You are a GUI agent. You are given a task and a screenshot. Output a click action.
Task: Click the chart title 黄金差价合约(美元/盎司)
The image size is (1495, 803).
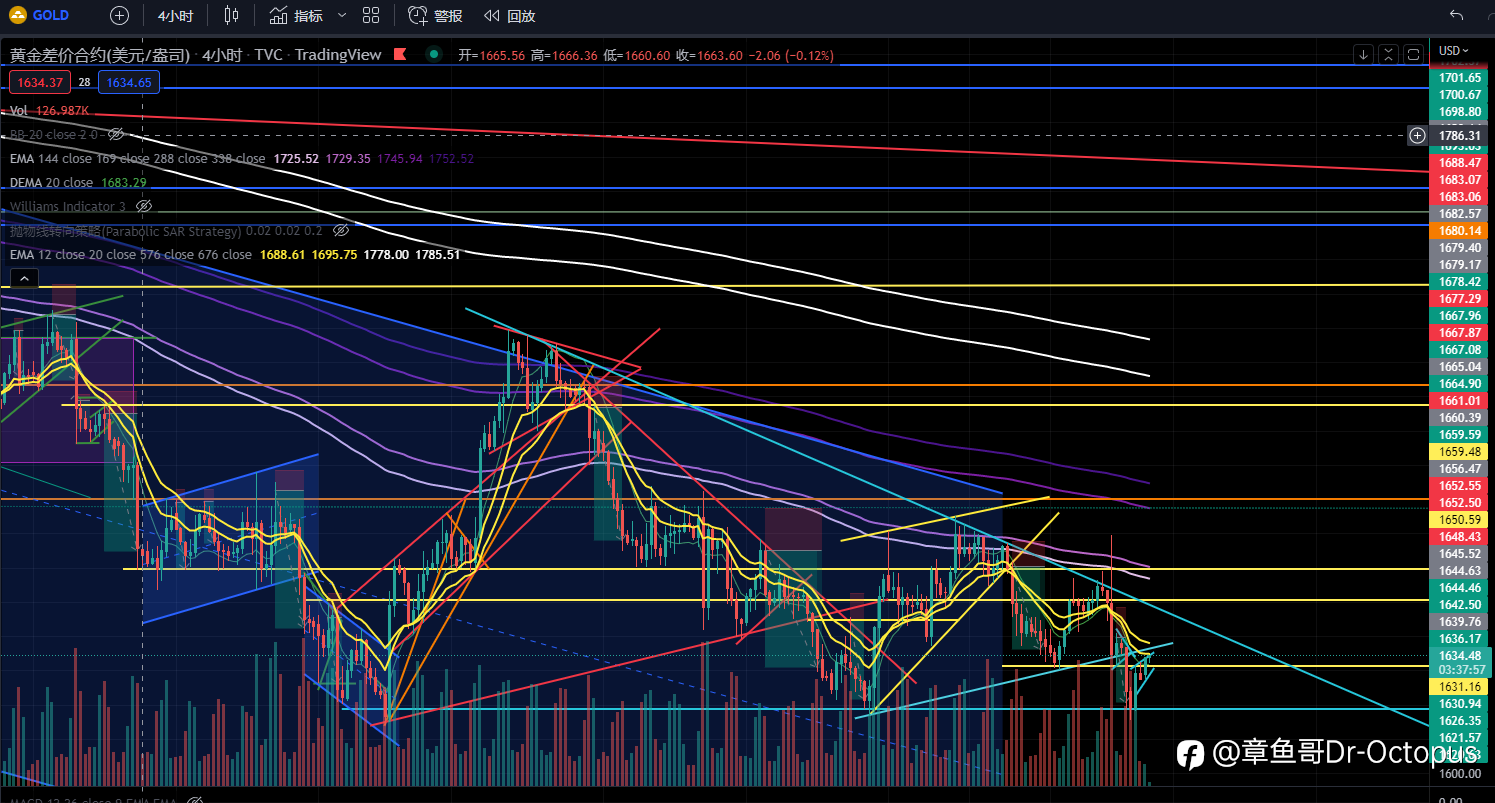(x=100, y=55)
